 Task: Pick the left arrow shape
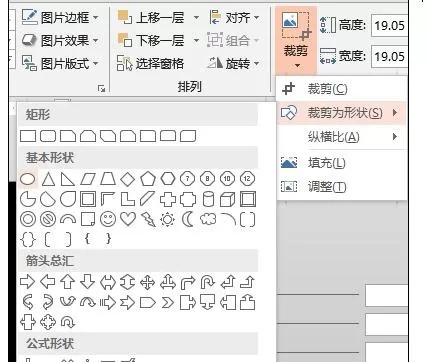[48, 282]
